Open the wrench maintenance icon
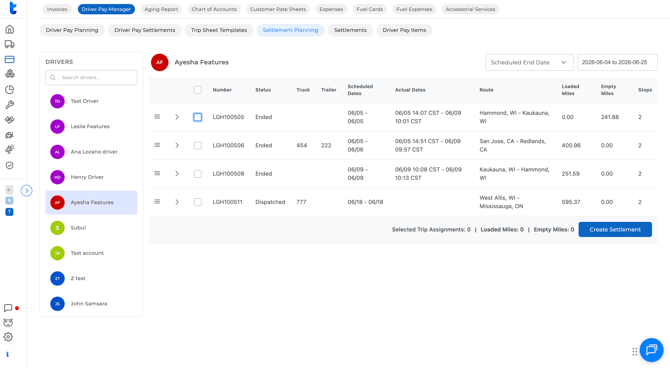The width and height of the screenshot is (670, 368). (9, 105)
